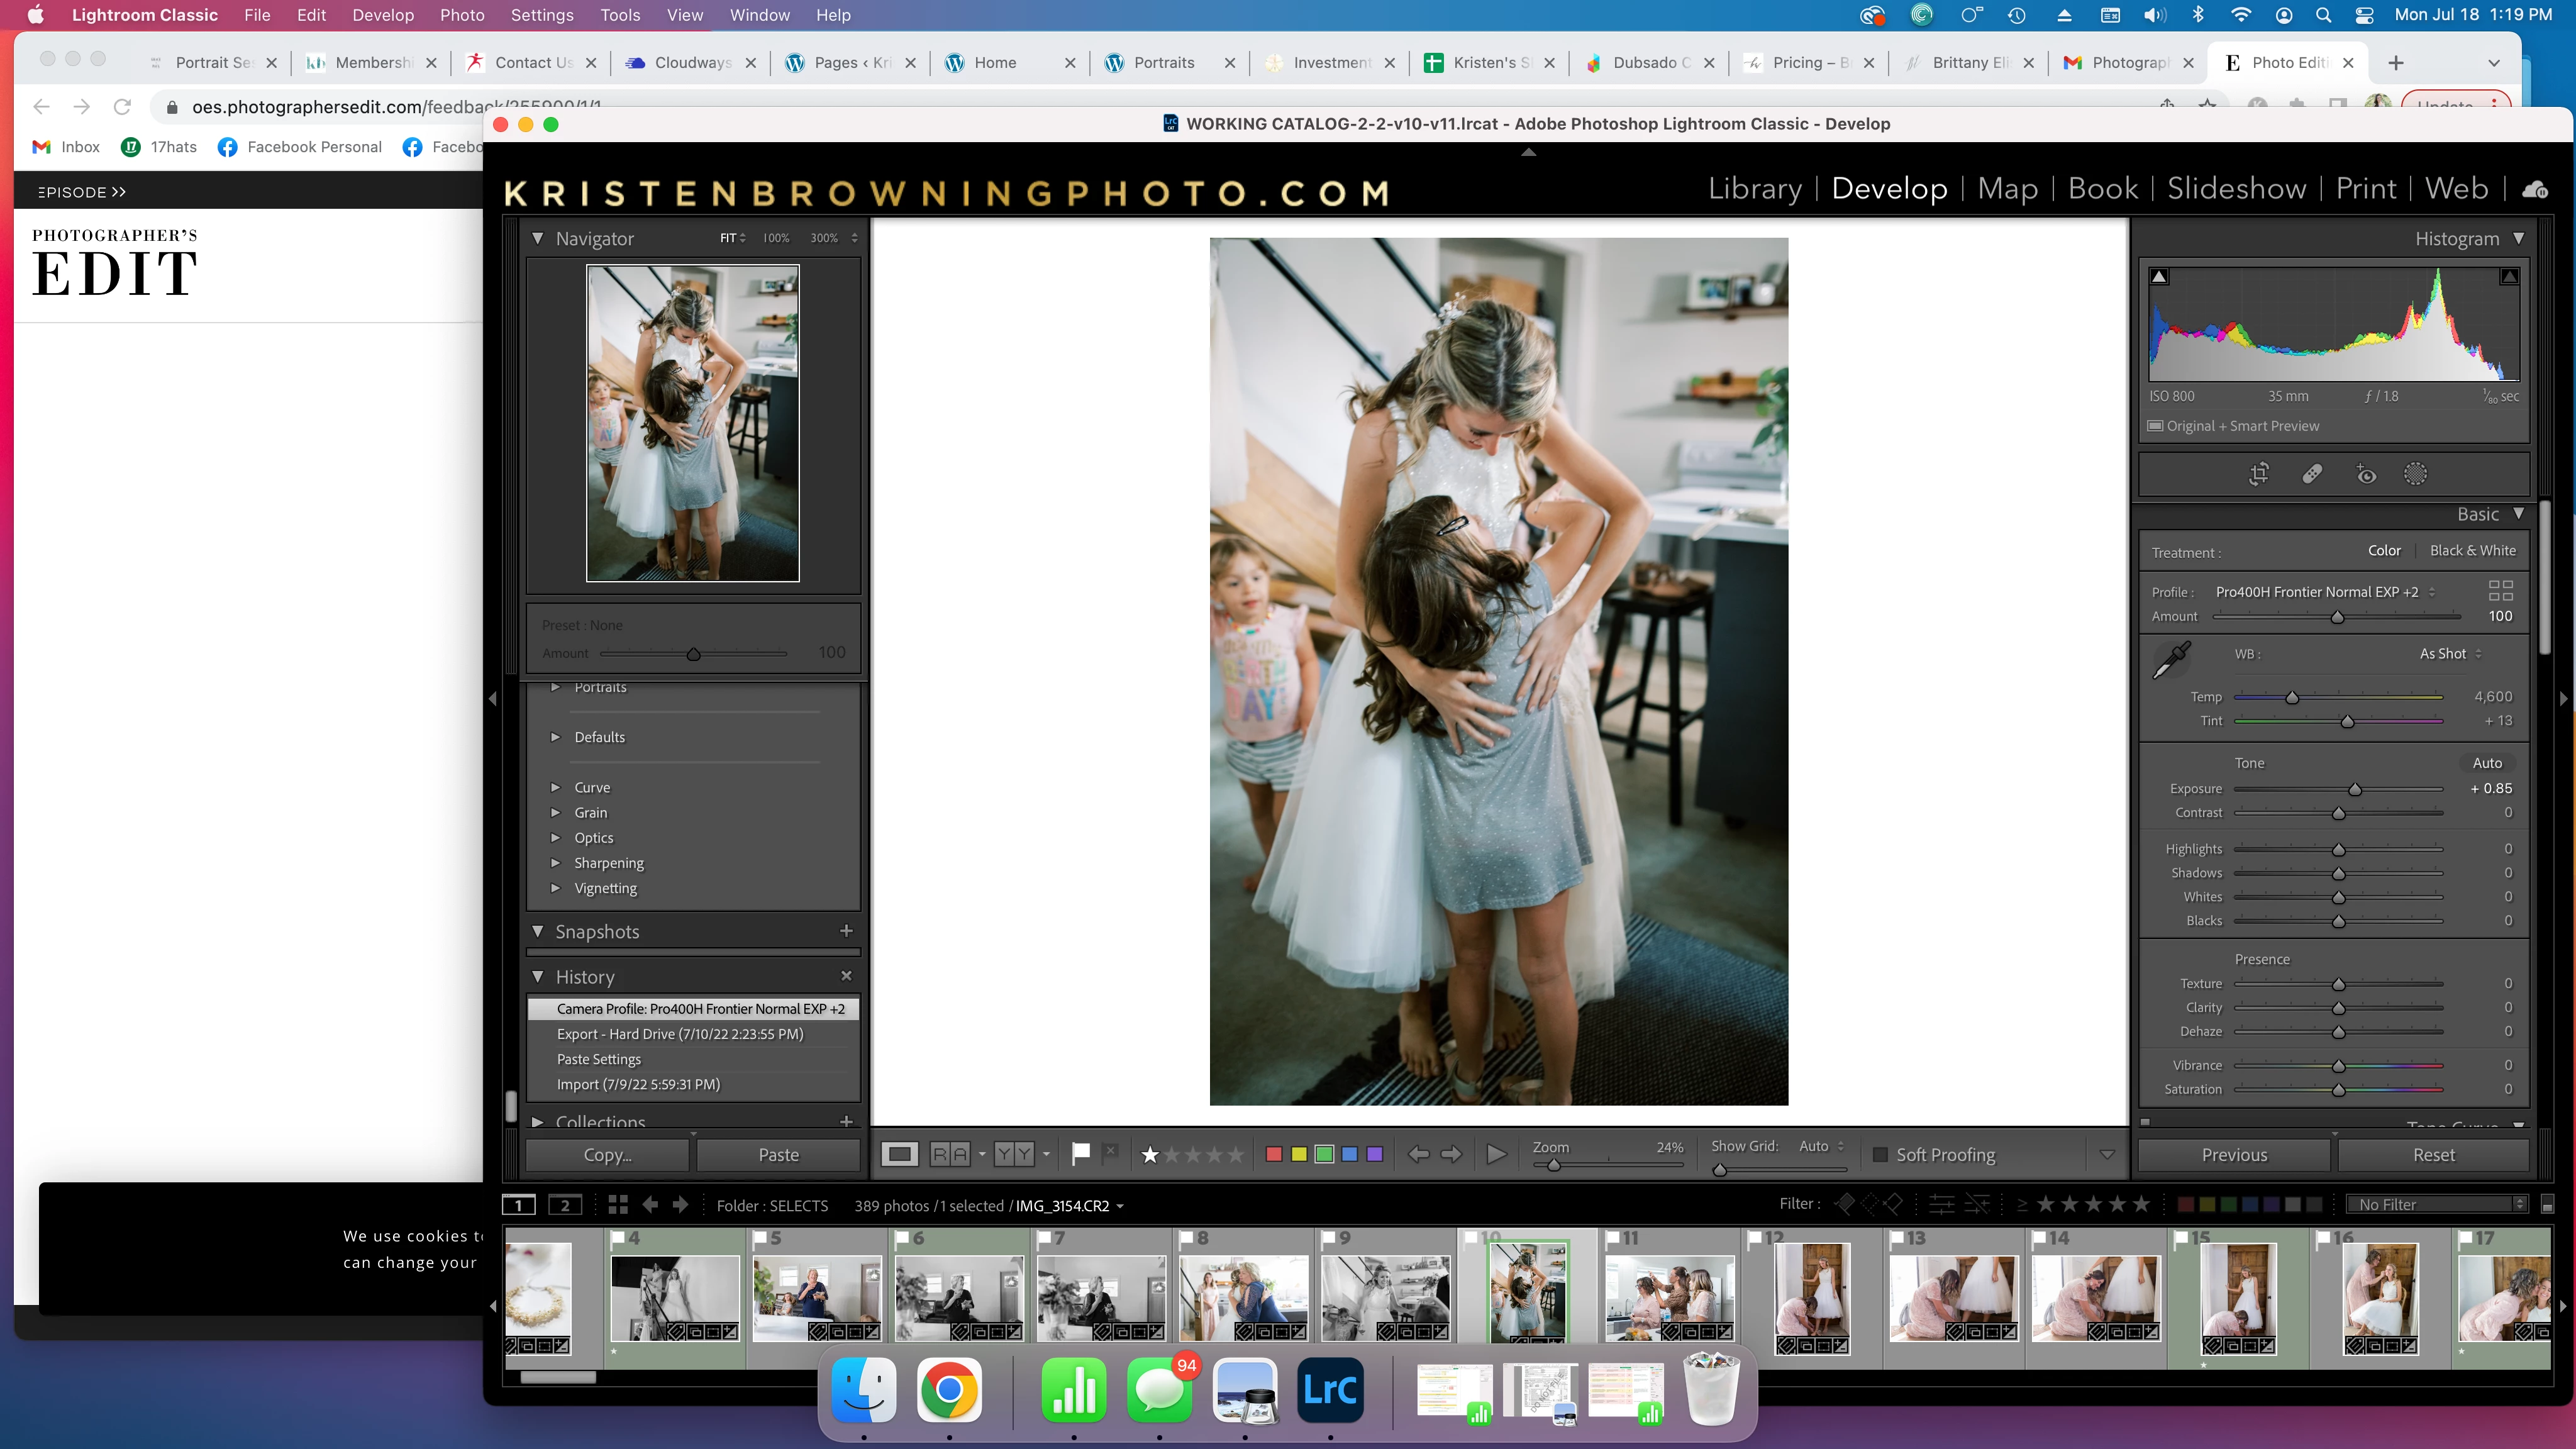Toggle the shadow clipping indicator in the histogram
The image size is (2576, 1449).
[x=2159, y=277]
